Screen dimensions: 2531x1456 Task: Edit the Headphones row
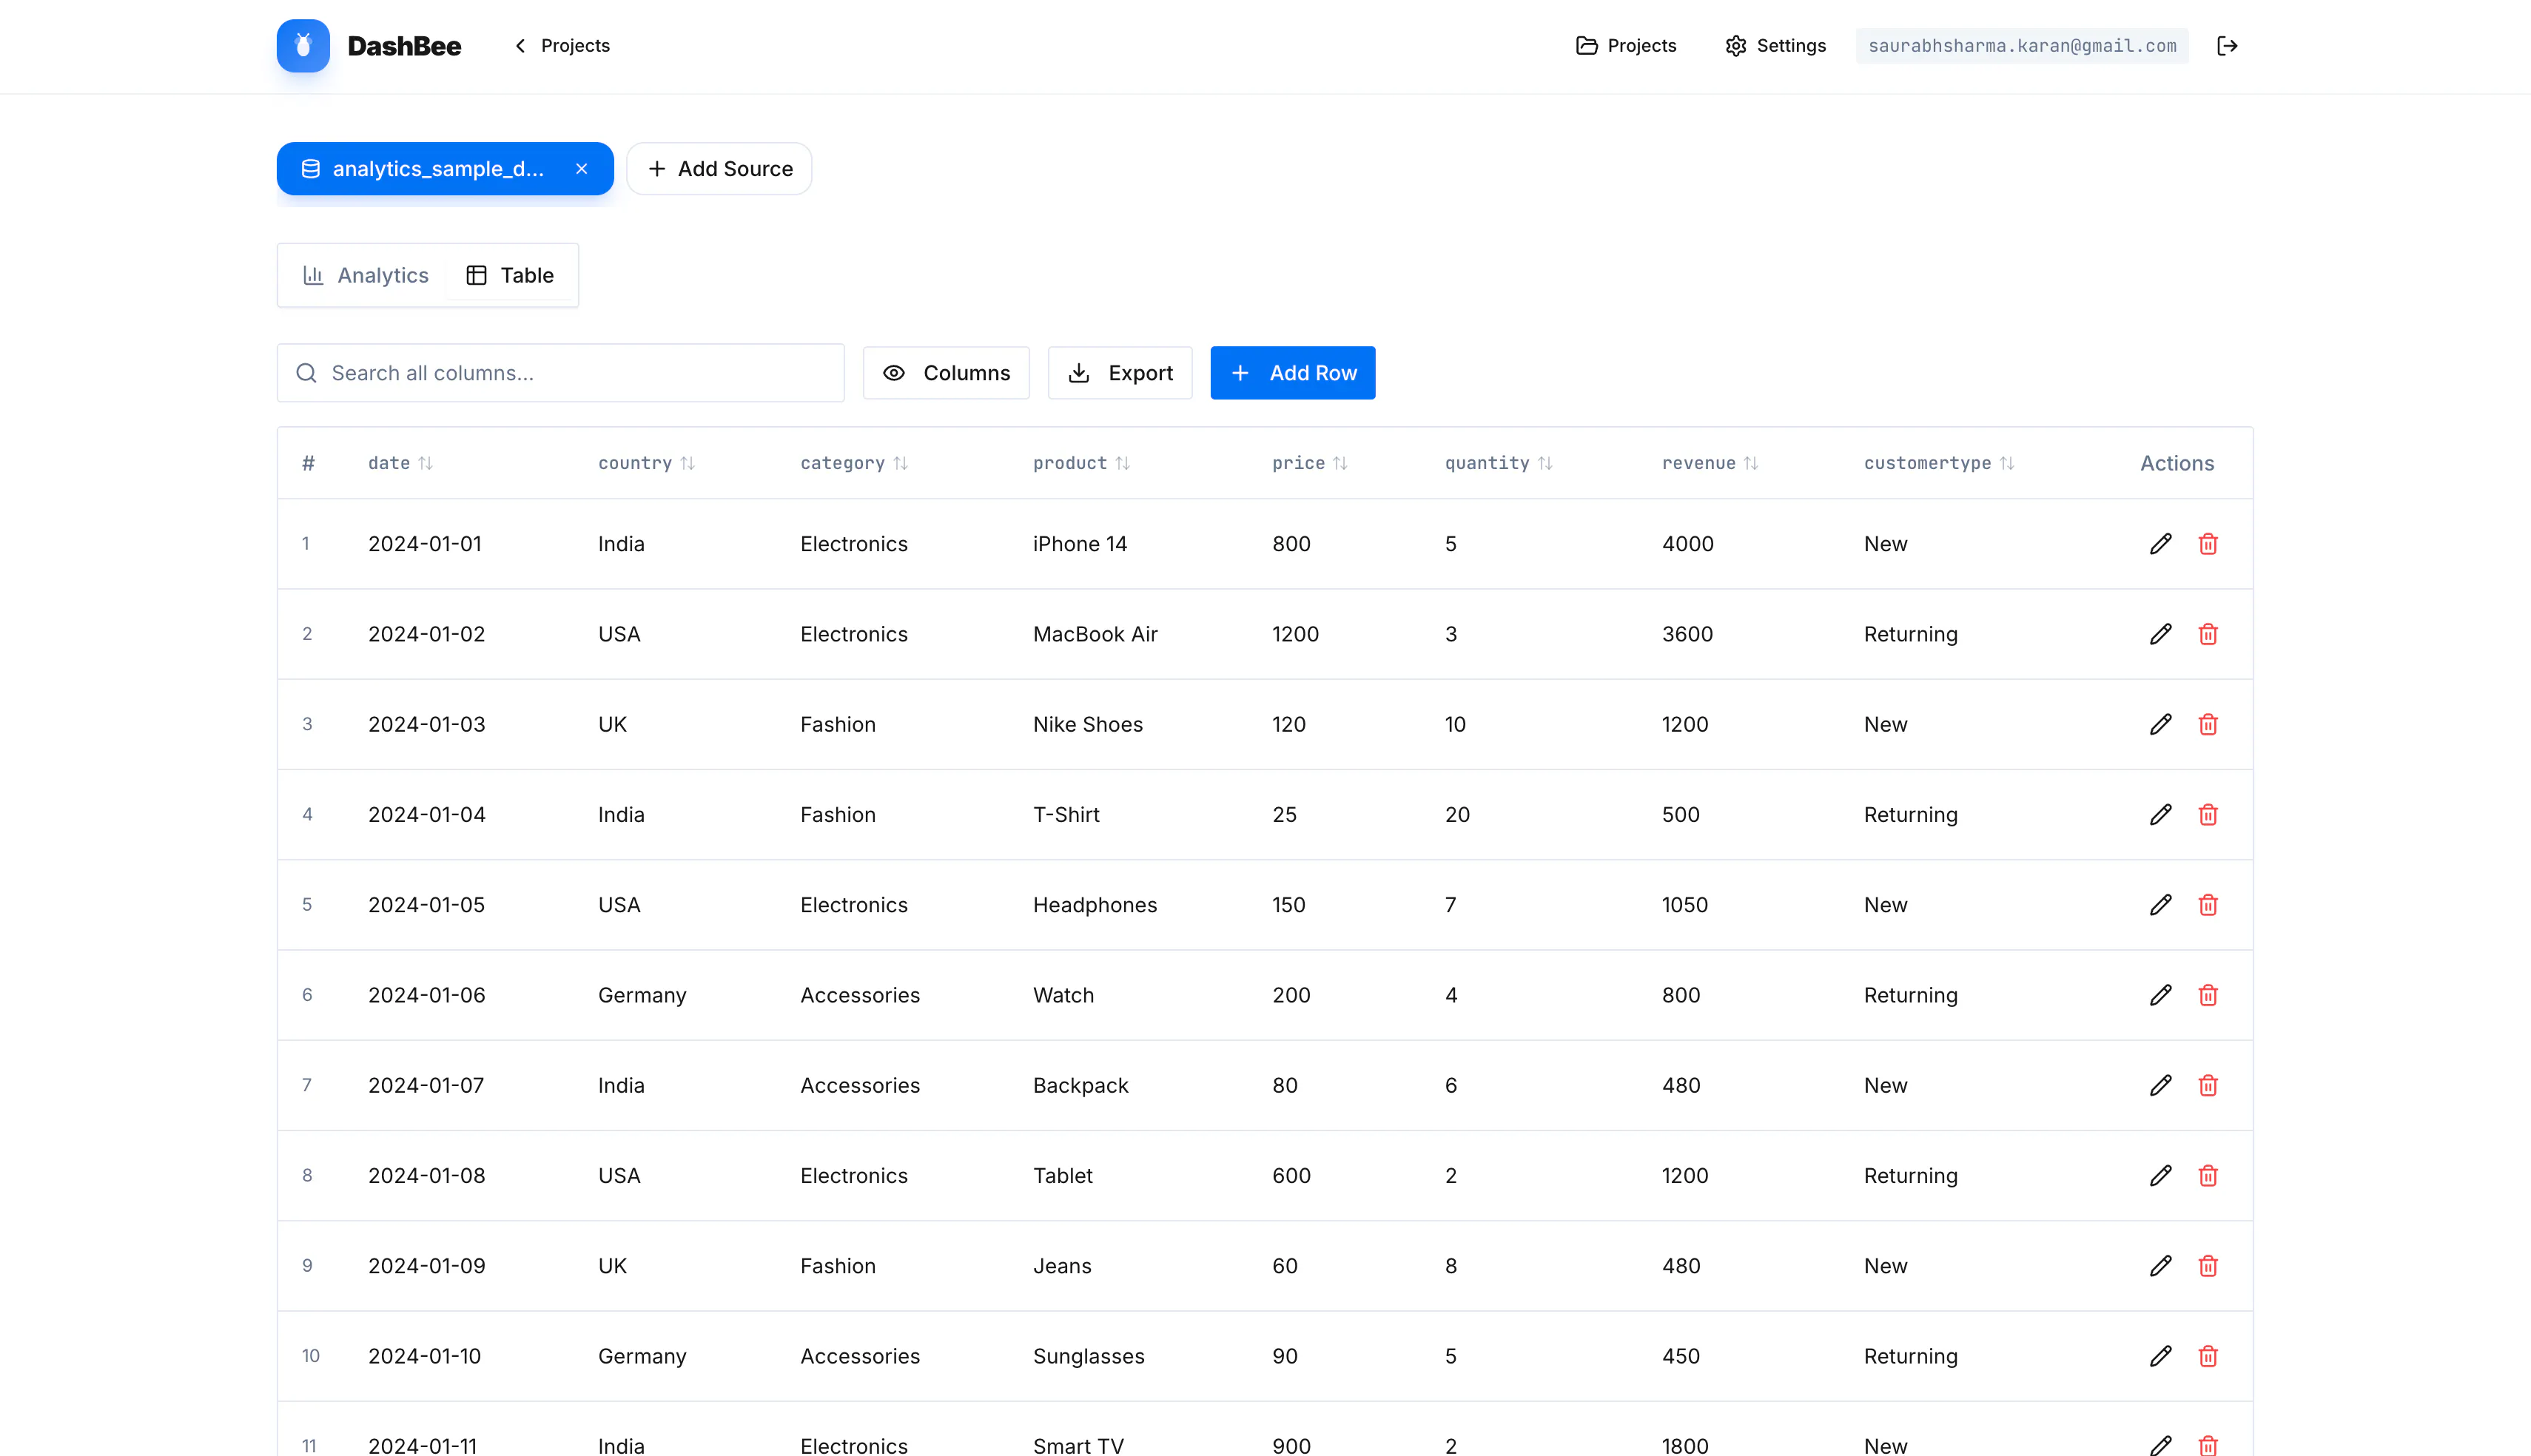[x=2161, y=905]
